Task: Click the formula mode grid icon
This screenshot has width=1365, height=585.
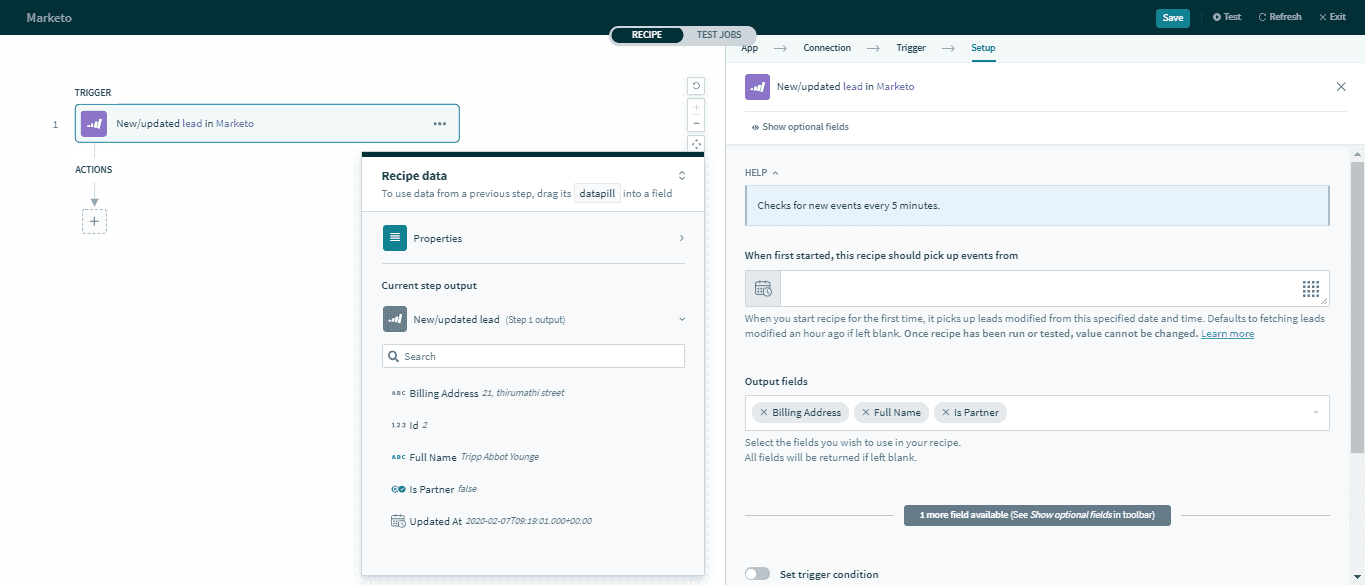Action: [1311, 289]
